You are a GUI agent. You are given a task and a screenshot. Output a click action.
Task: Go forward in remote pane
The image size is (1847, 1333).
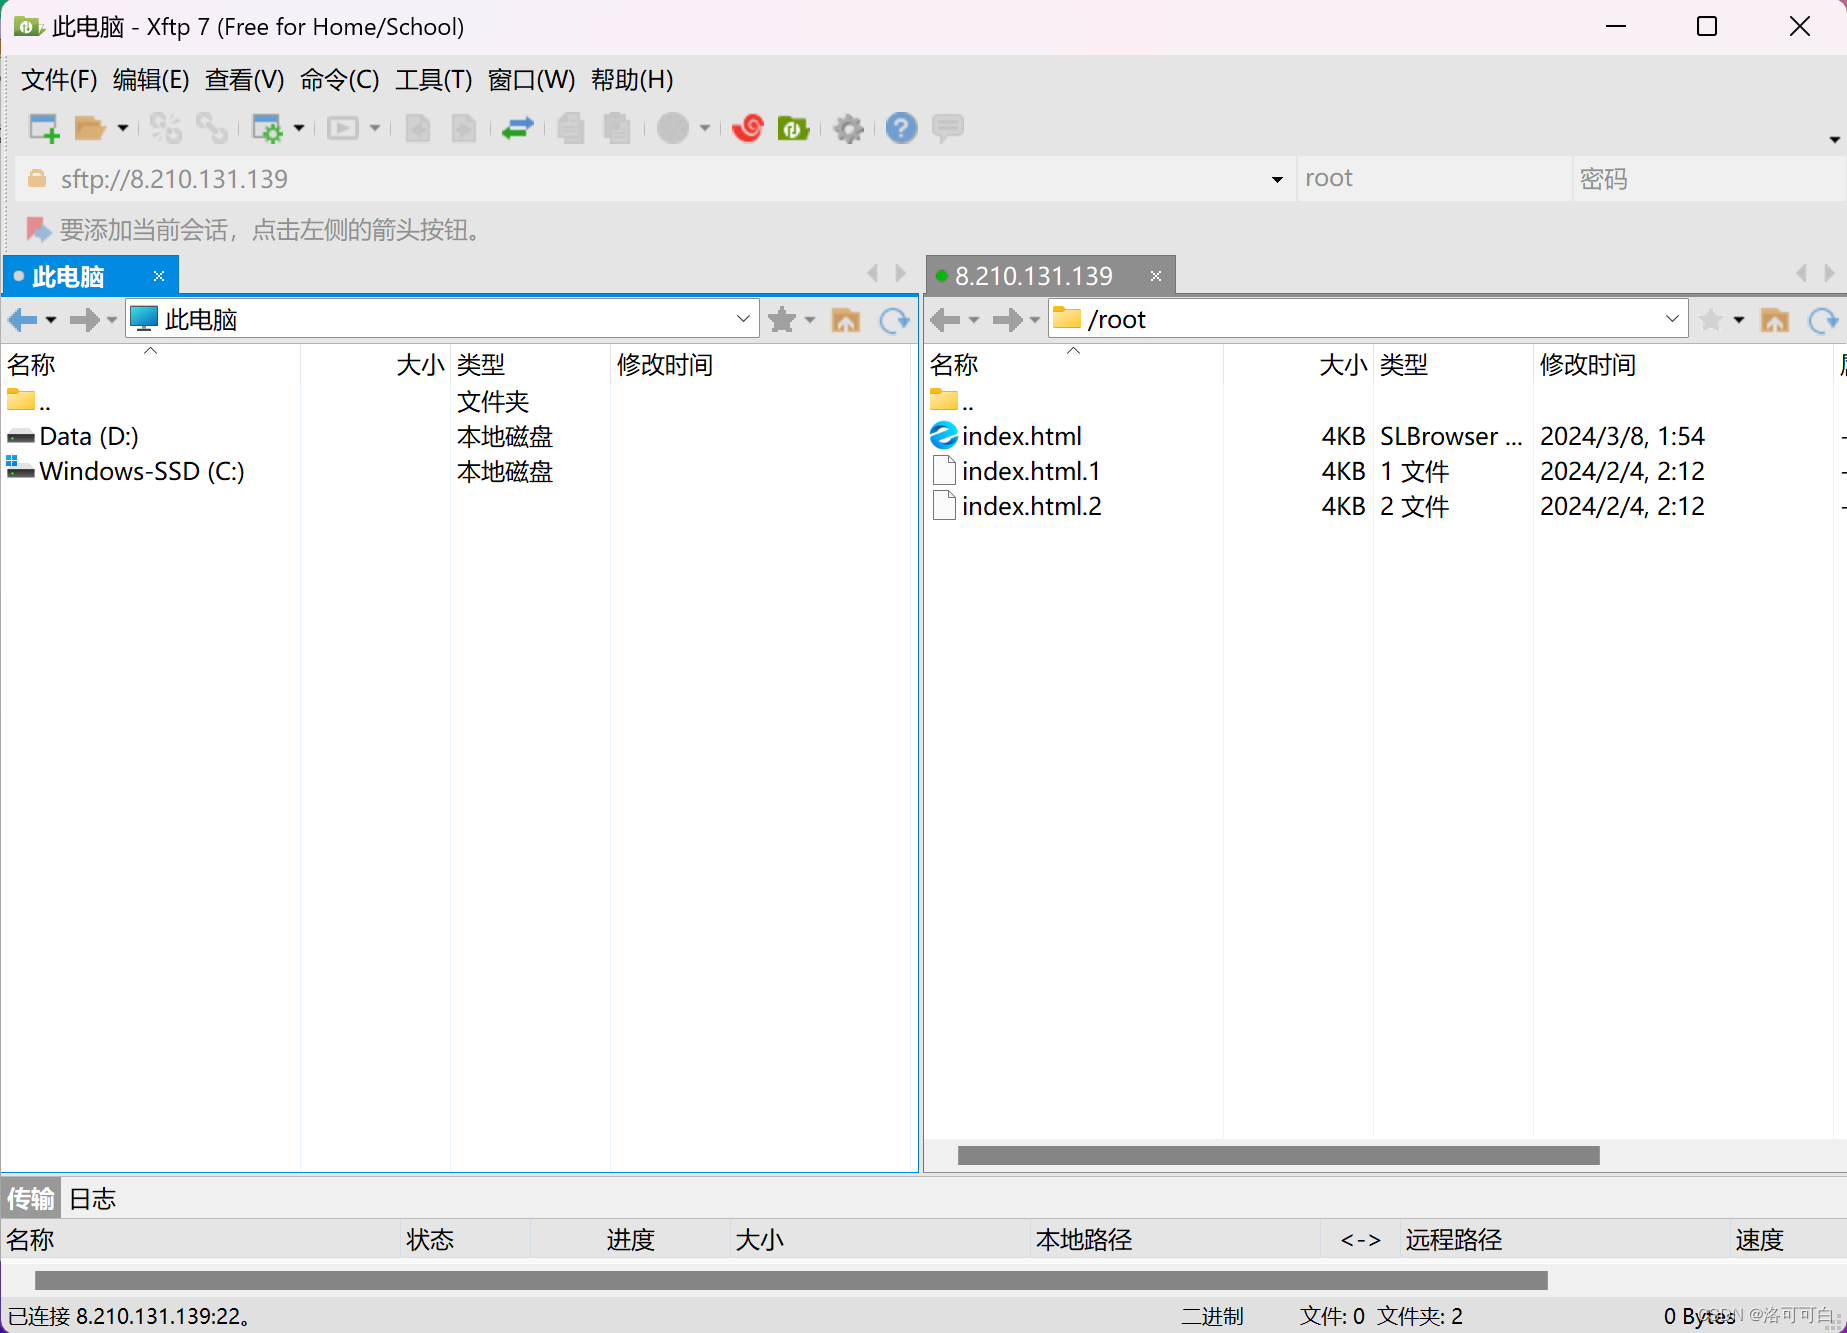pos(1008,320)
